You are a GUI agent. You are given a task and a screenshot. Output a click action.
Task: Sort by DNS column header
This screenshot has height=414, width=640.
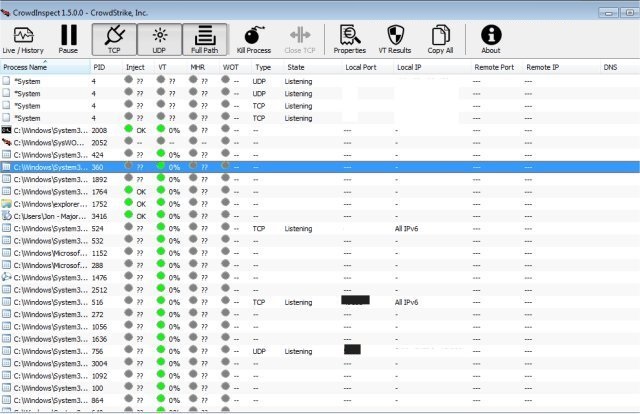click(x=620, y=67)
